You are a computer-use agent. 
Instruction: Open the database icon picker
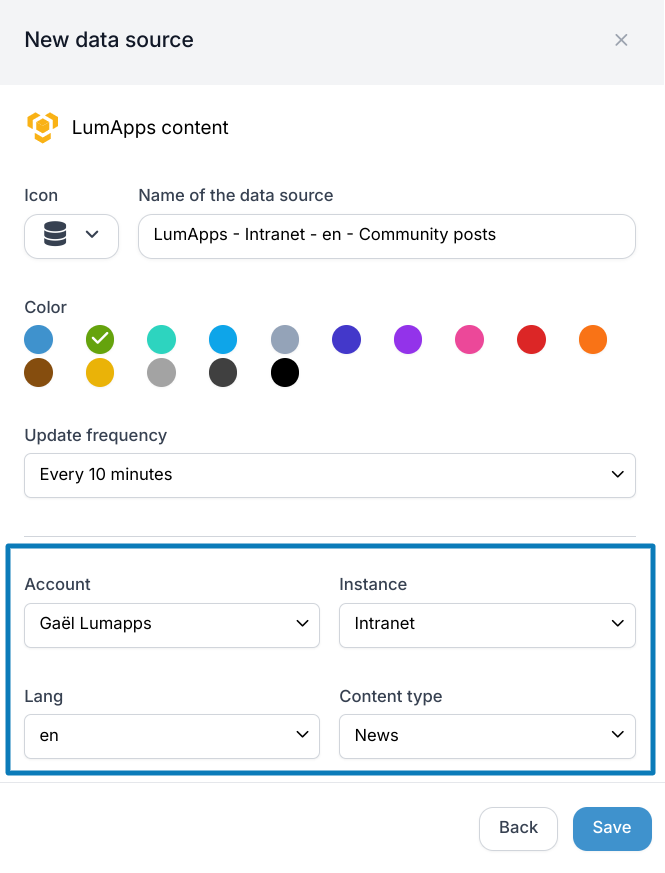[71, 236]
